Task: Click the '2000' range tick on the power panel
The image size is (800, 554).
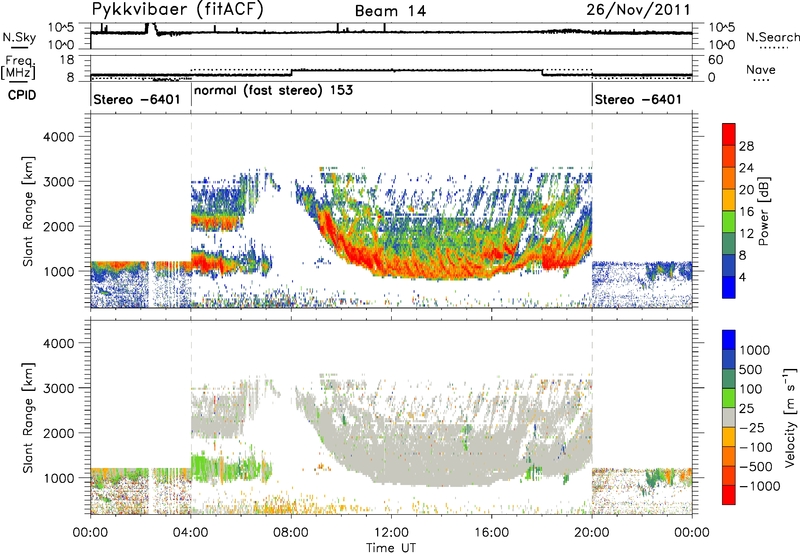Action: click(x=59, y=226)
